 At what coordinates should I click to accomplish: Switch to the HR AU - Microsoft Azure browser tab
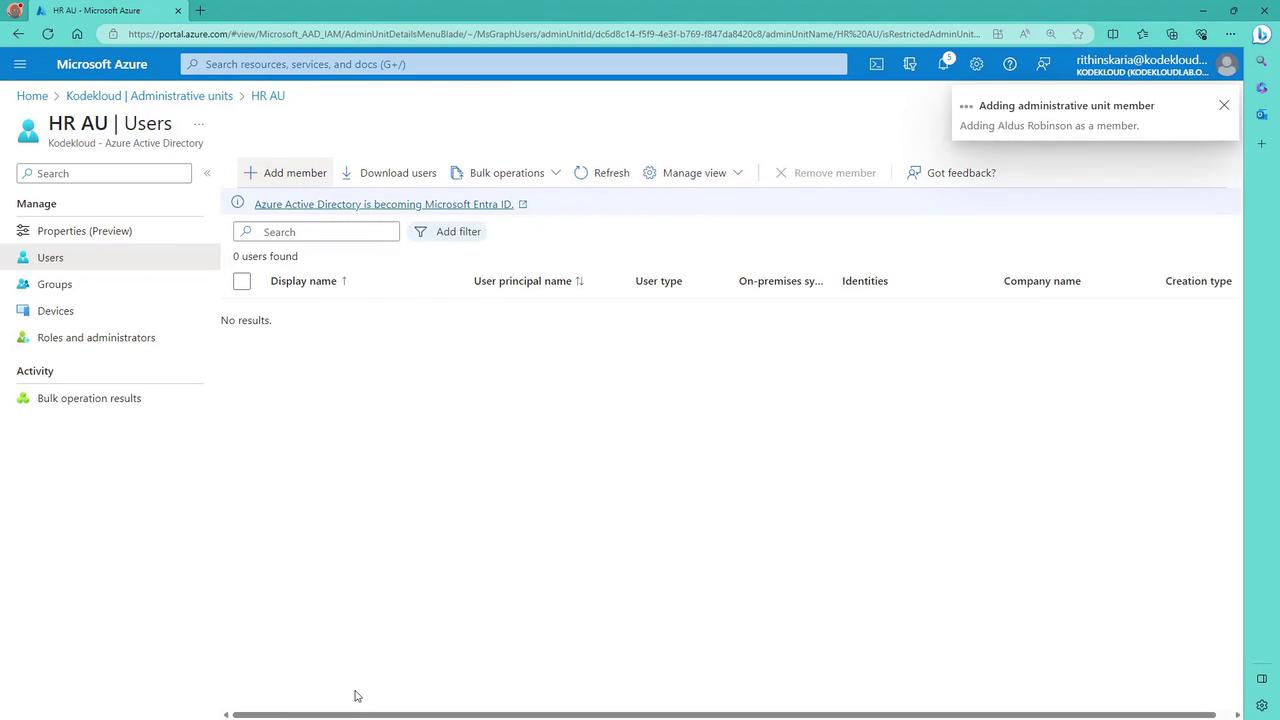point(106,11)
